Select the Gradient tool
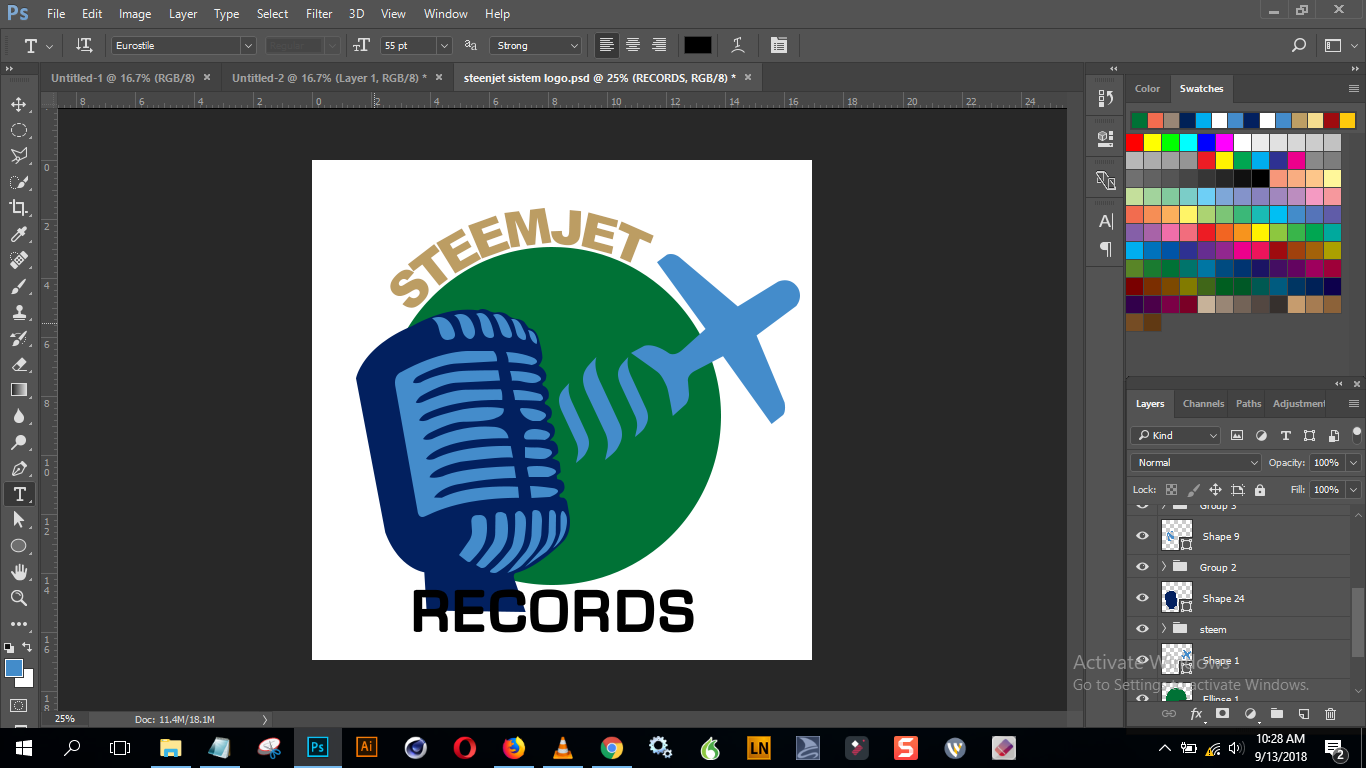The height and width of the screenshot is (768, 1366). pos(18,390)
